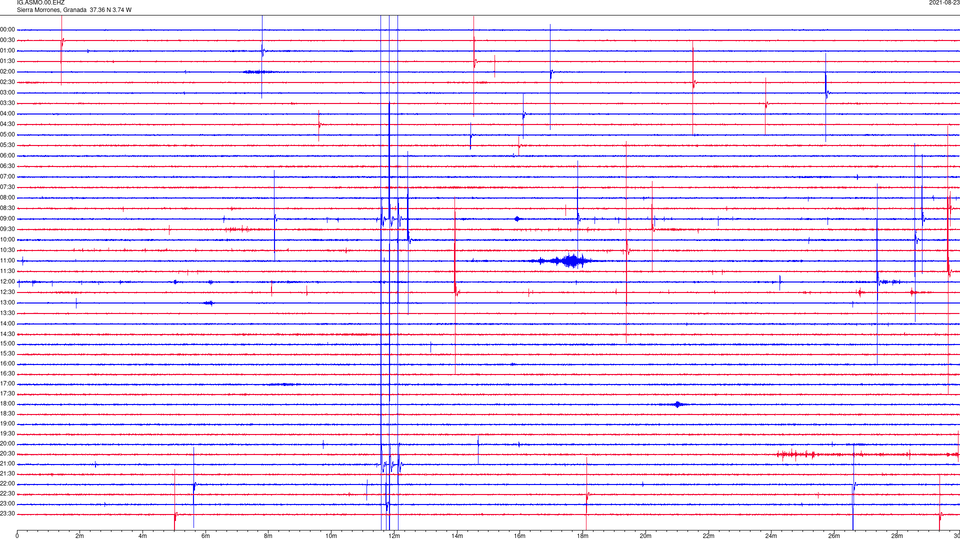Pick the 19:30 row label
Screen dimensions: 960x540
click(x=8, y=433)
